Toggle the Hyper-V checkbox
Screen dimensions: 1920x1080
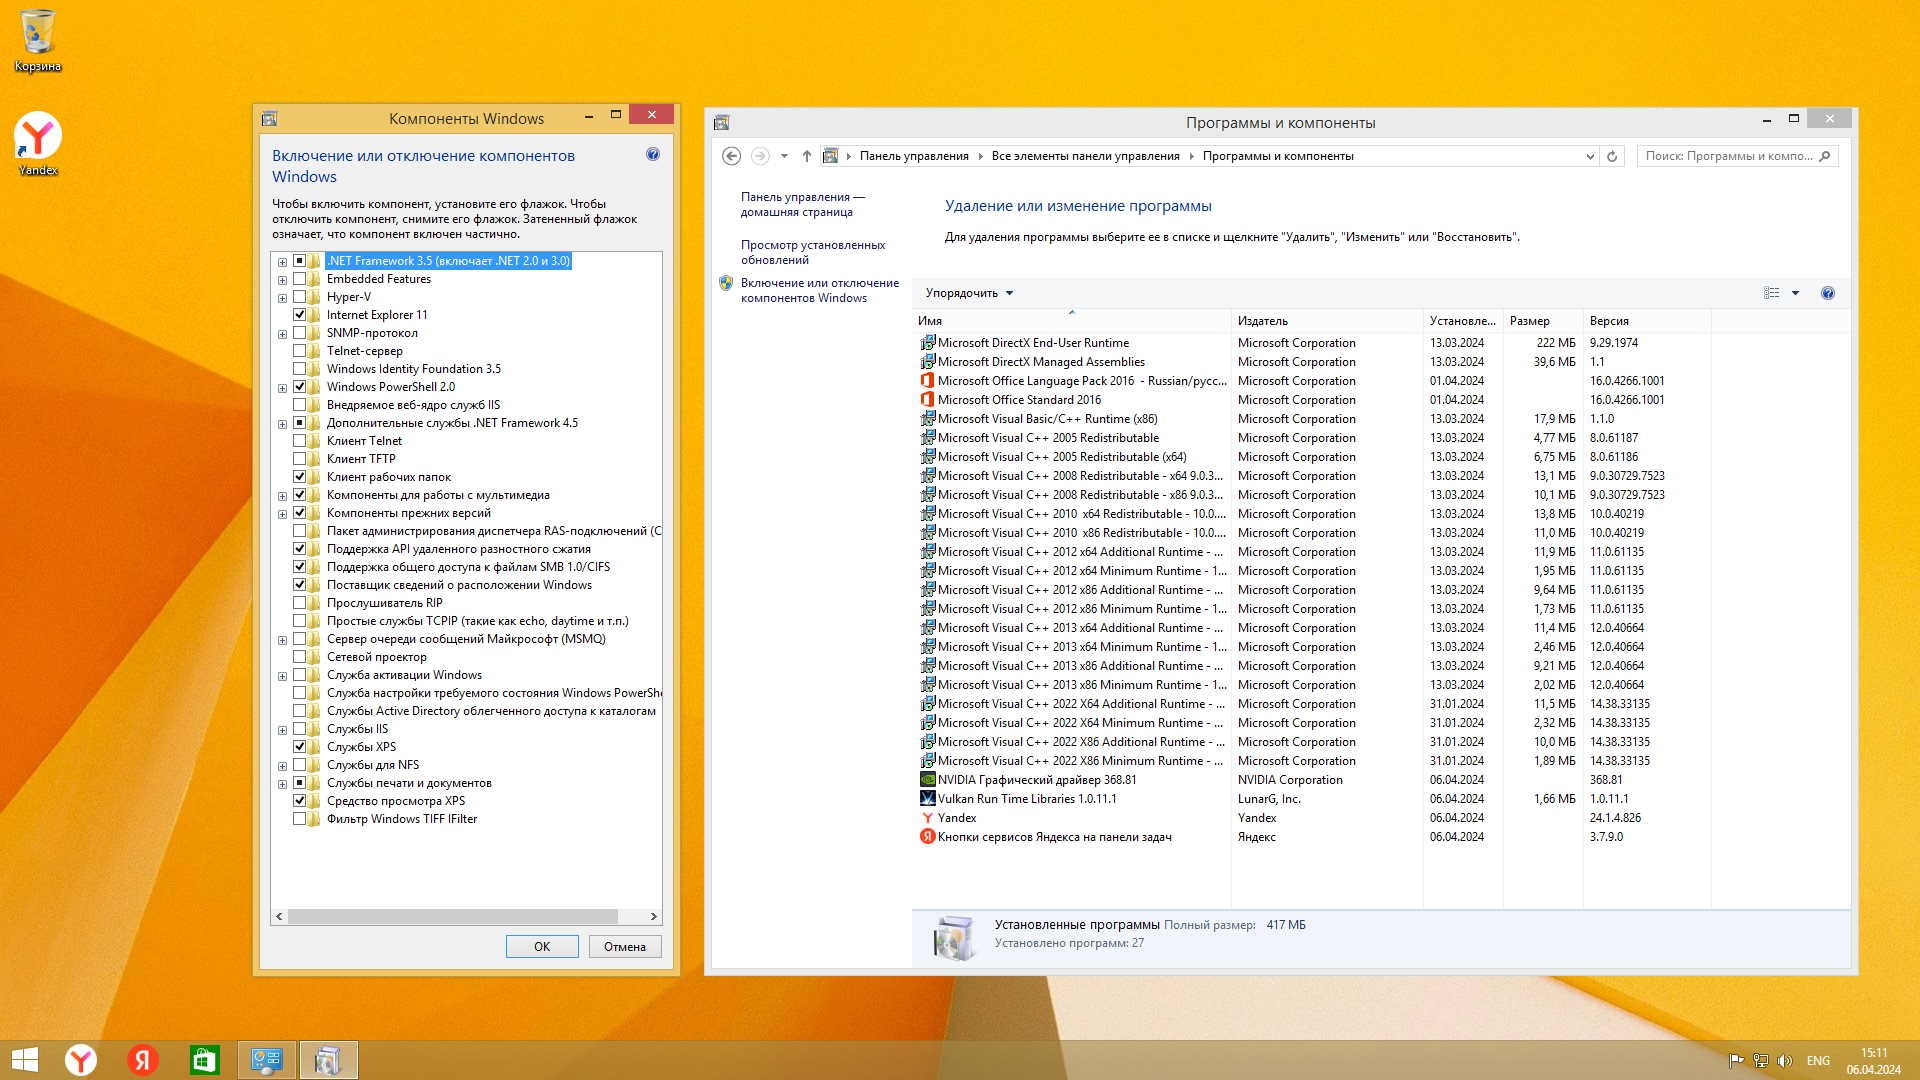coord(299,297)
